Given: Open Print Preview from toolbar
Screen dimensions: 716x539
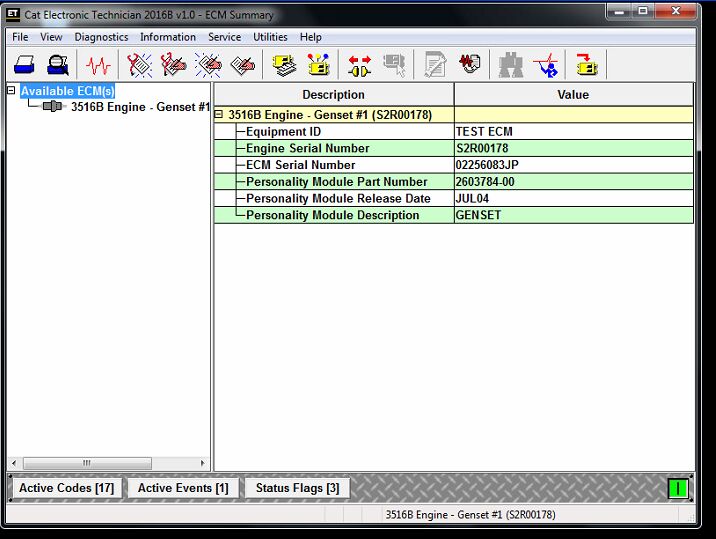Looking at the screenshot, I should point(58,65).
